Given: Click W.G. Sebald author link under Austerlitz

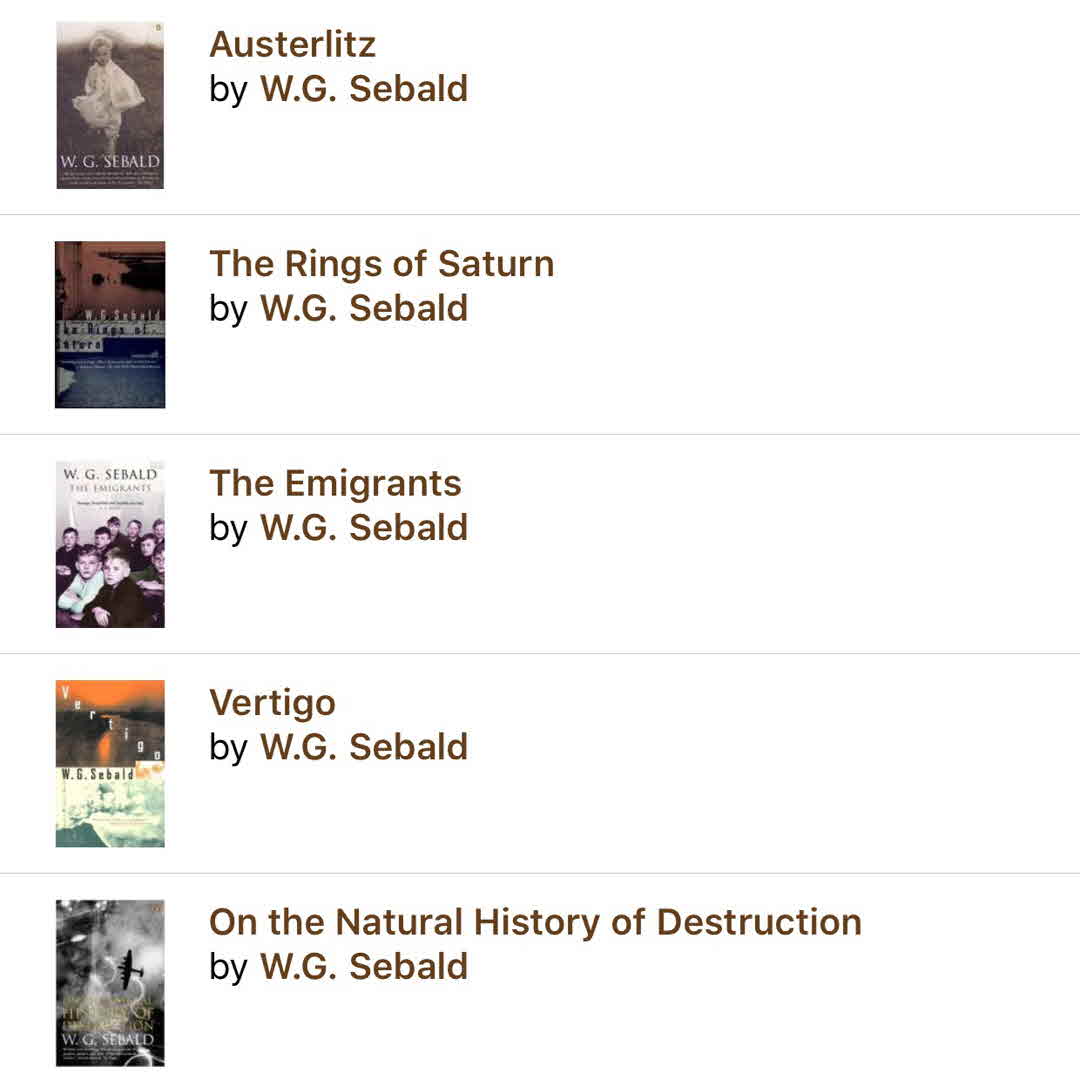Looking at the screenshot, I should pos(364,89).
